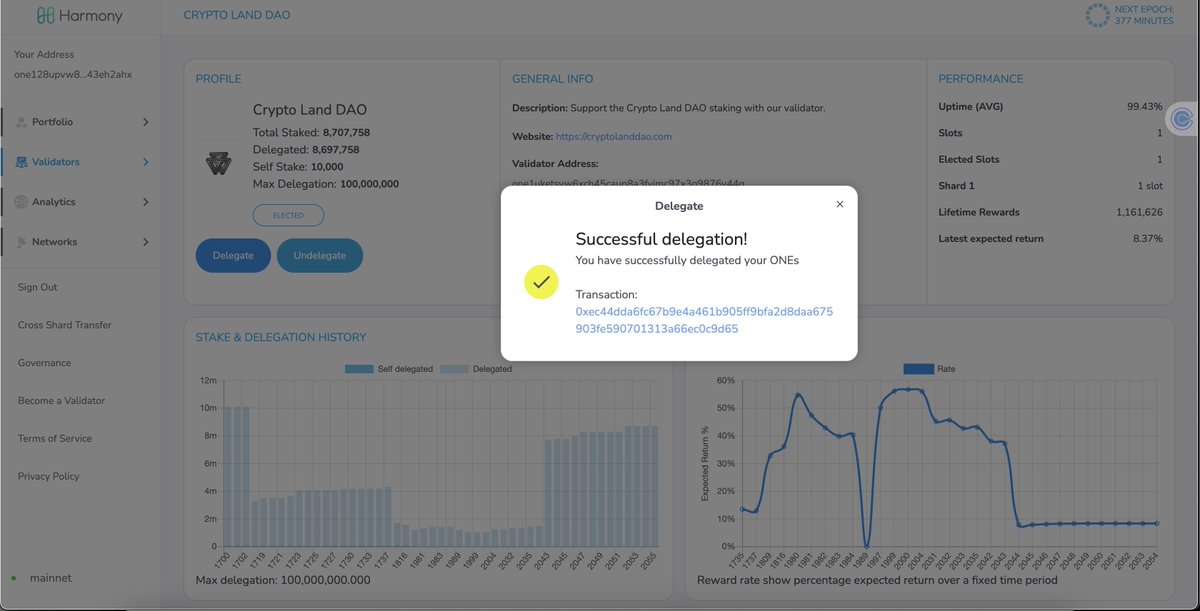Open Cross Shard Transfer

click(65, 325)
